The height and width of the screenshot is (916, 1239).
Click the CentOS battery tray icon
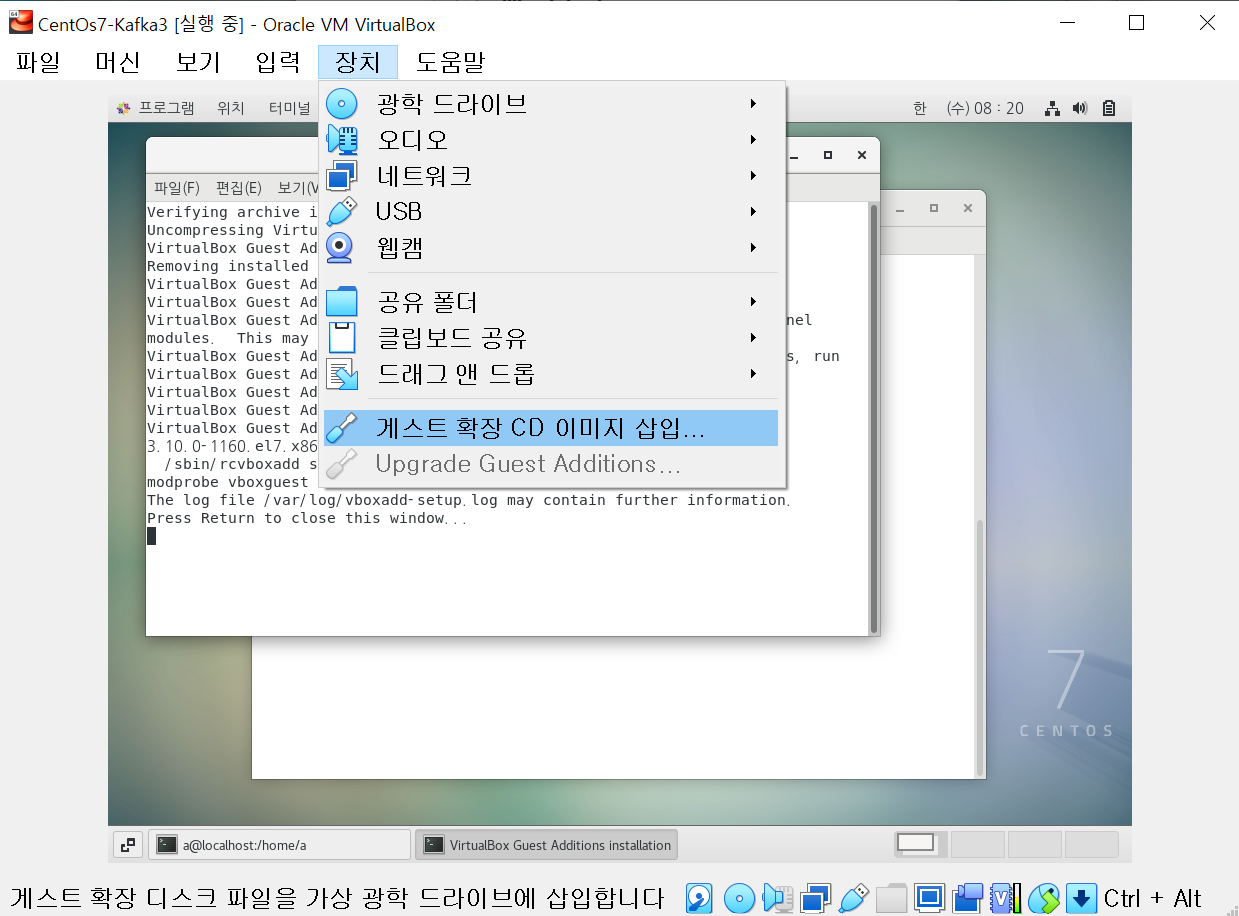pos(1109,108)
